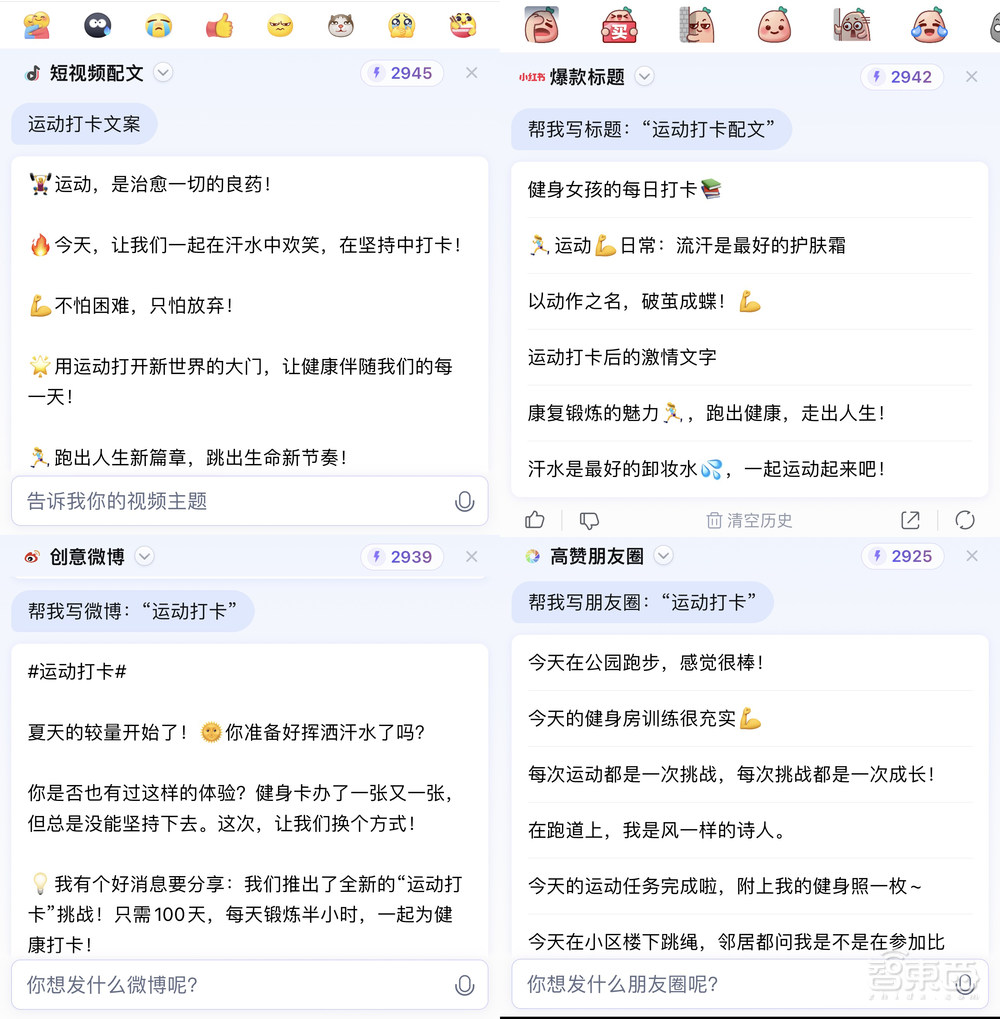Click the trash icon next to 清空历史
Screen dimensions: 1000x1019
click(713, 520)
